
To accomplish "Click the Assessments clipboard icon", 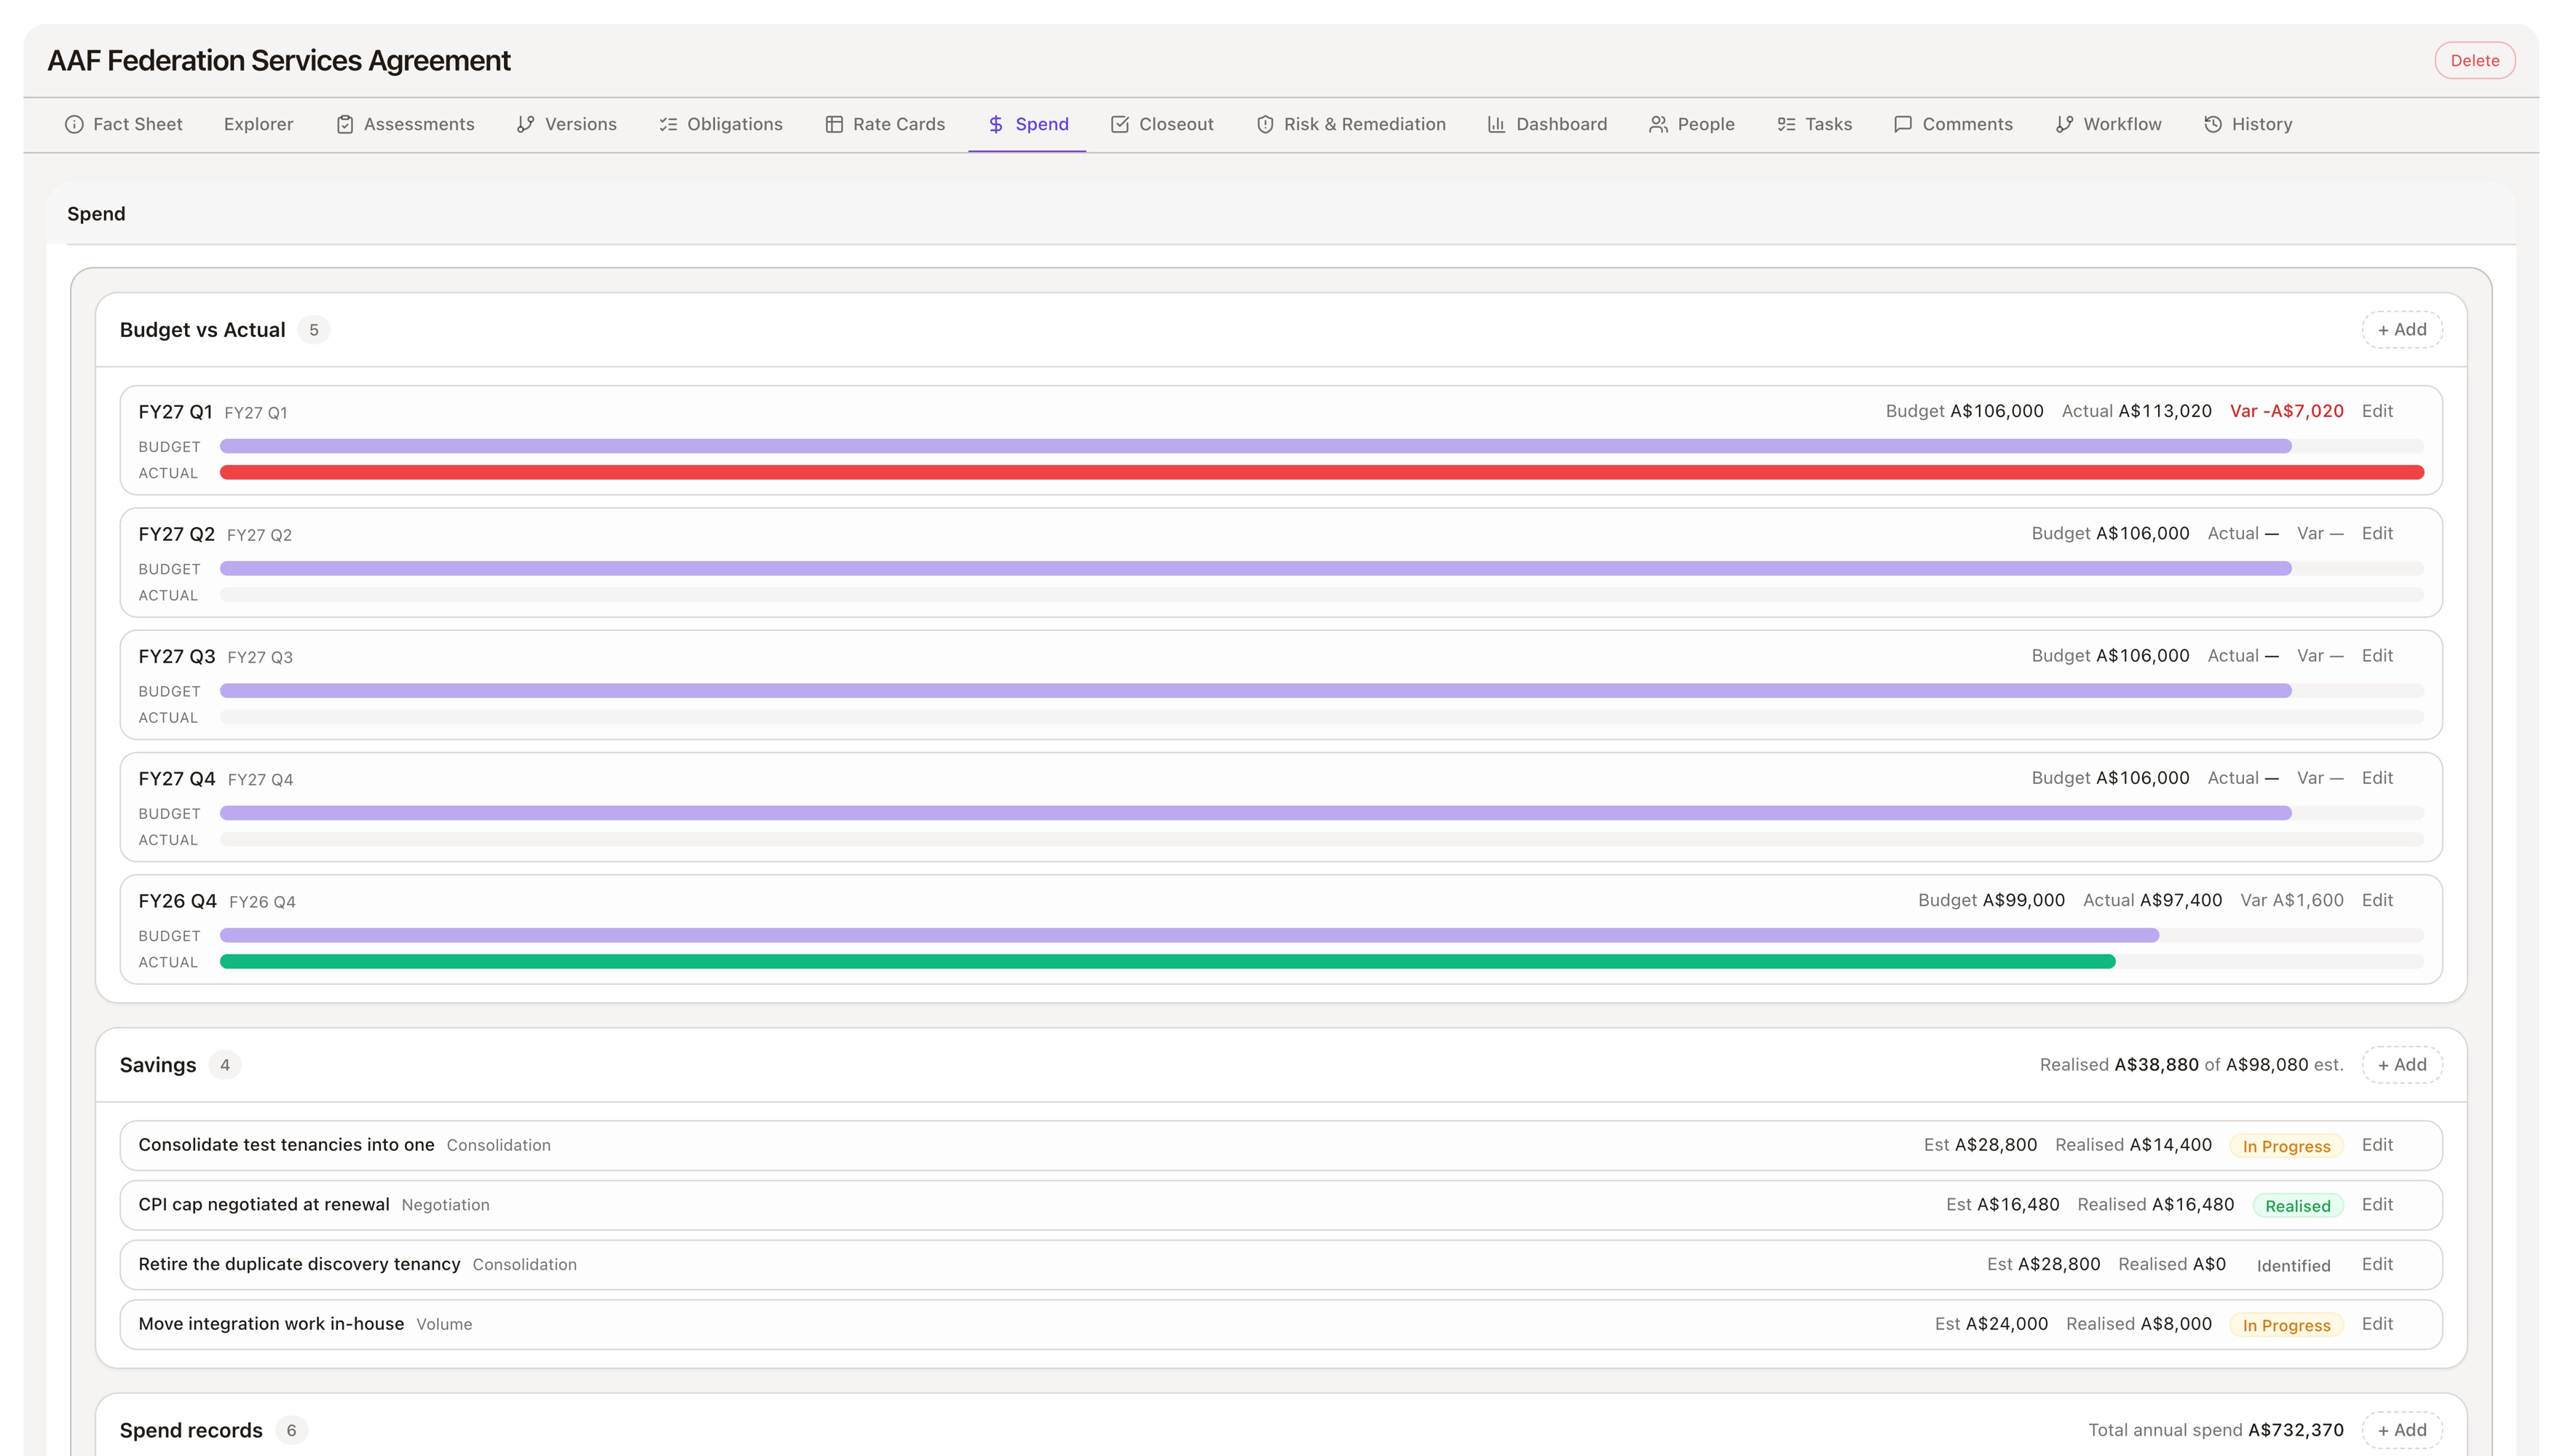I will (x=345, y=124).
